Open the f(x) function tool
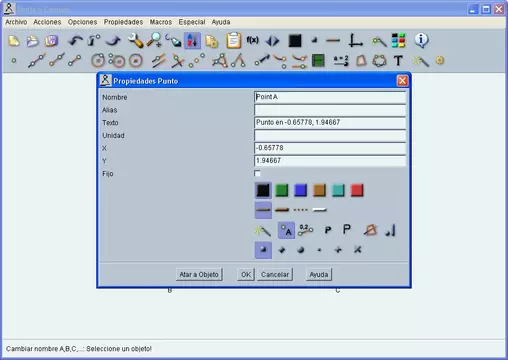The height and width of the screenshot is (360, 508). tap(252, 40)
